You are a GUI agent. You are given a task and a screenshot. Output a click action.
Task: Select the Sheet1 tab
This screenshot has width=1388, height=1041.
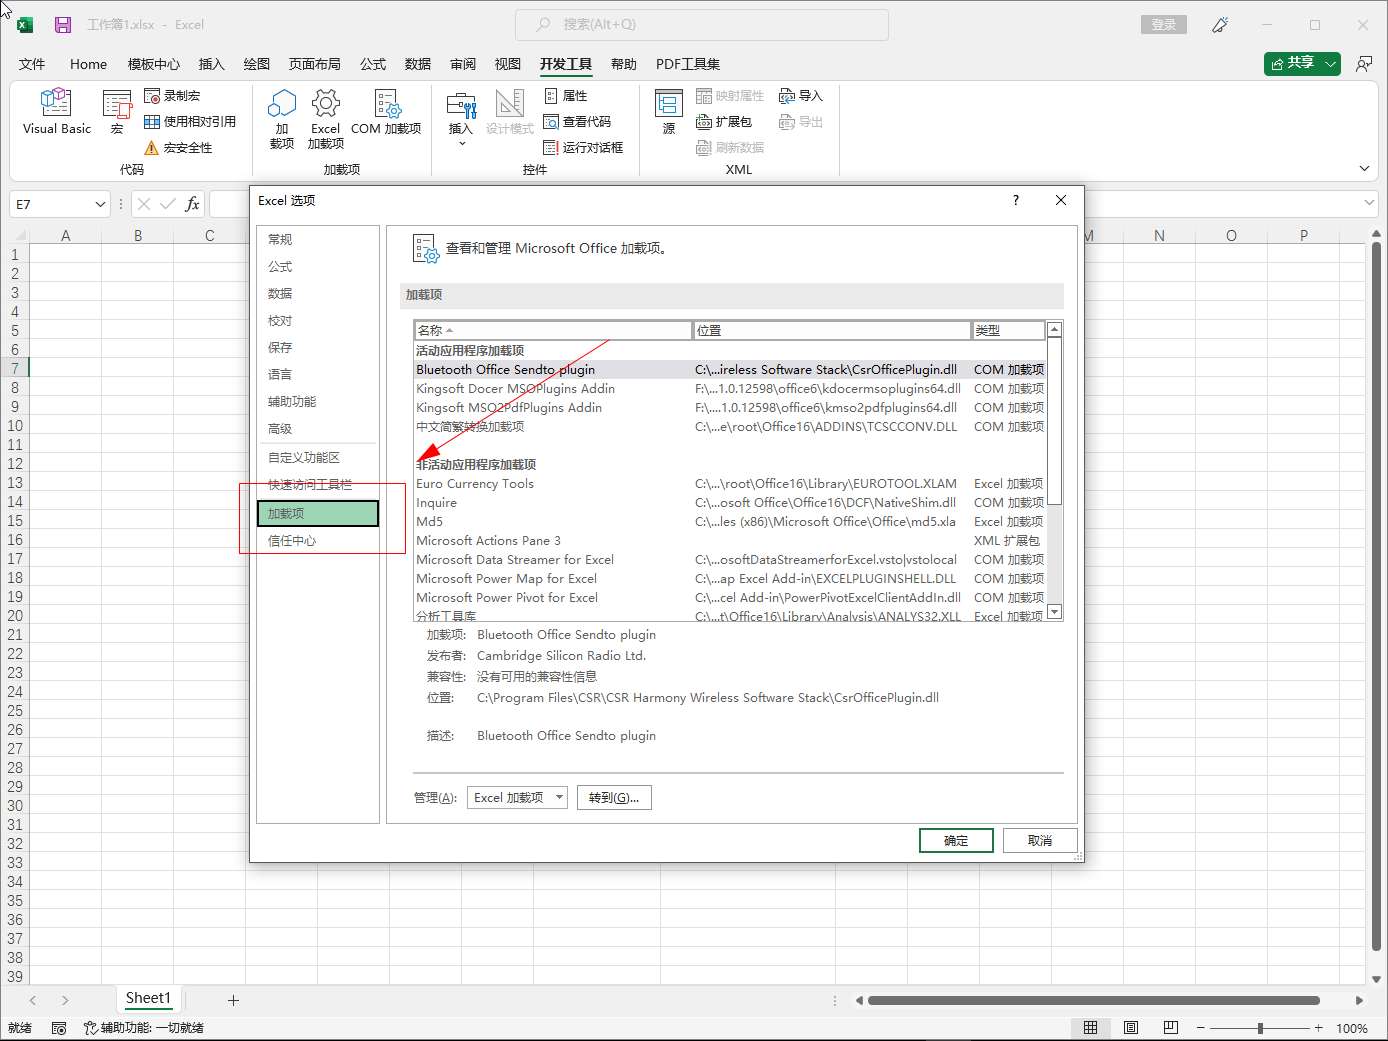(148, 998)
